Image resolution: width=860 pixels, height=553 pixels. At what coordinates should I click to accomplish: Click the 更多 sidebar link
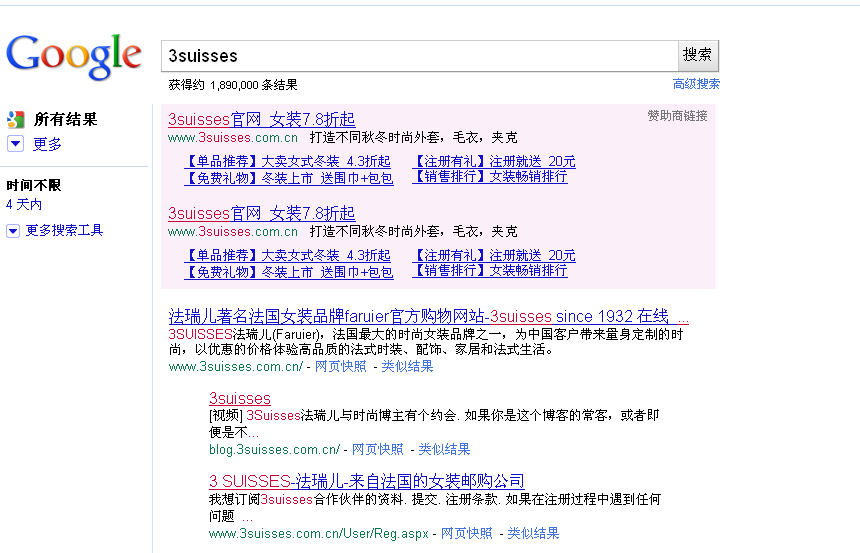coord(47,144)
